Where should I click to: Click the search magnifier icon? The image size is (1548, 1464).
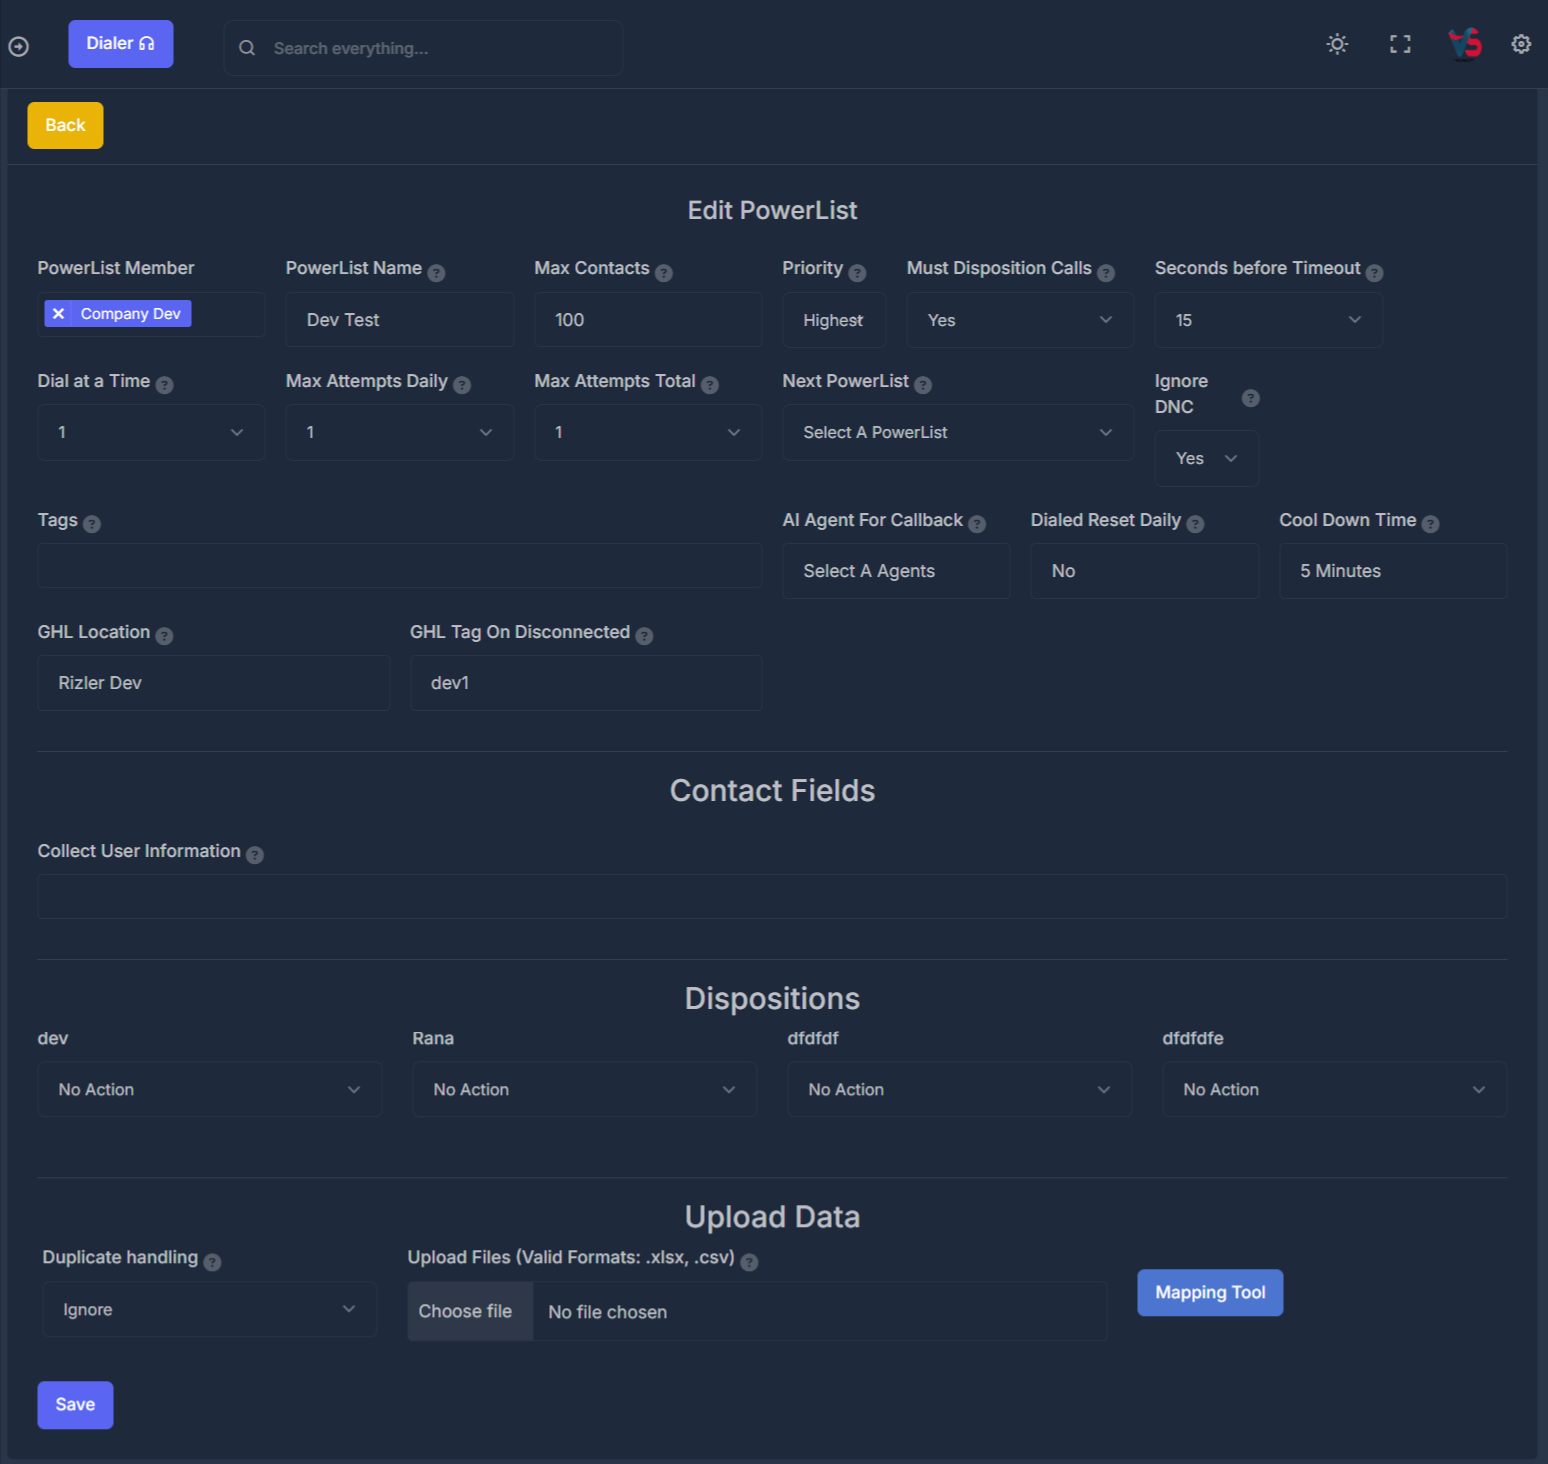(247, 47)
